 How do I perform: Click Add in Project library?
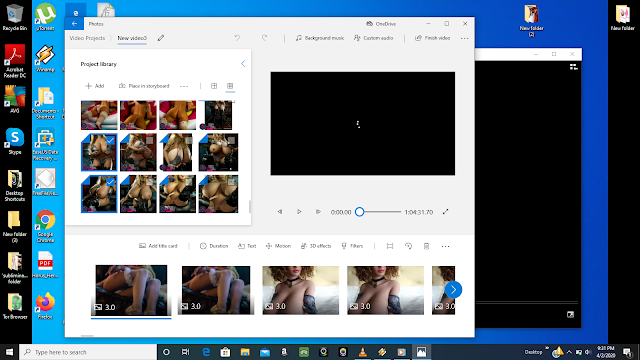click(x=95, y=86)
